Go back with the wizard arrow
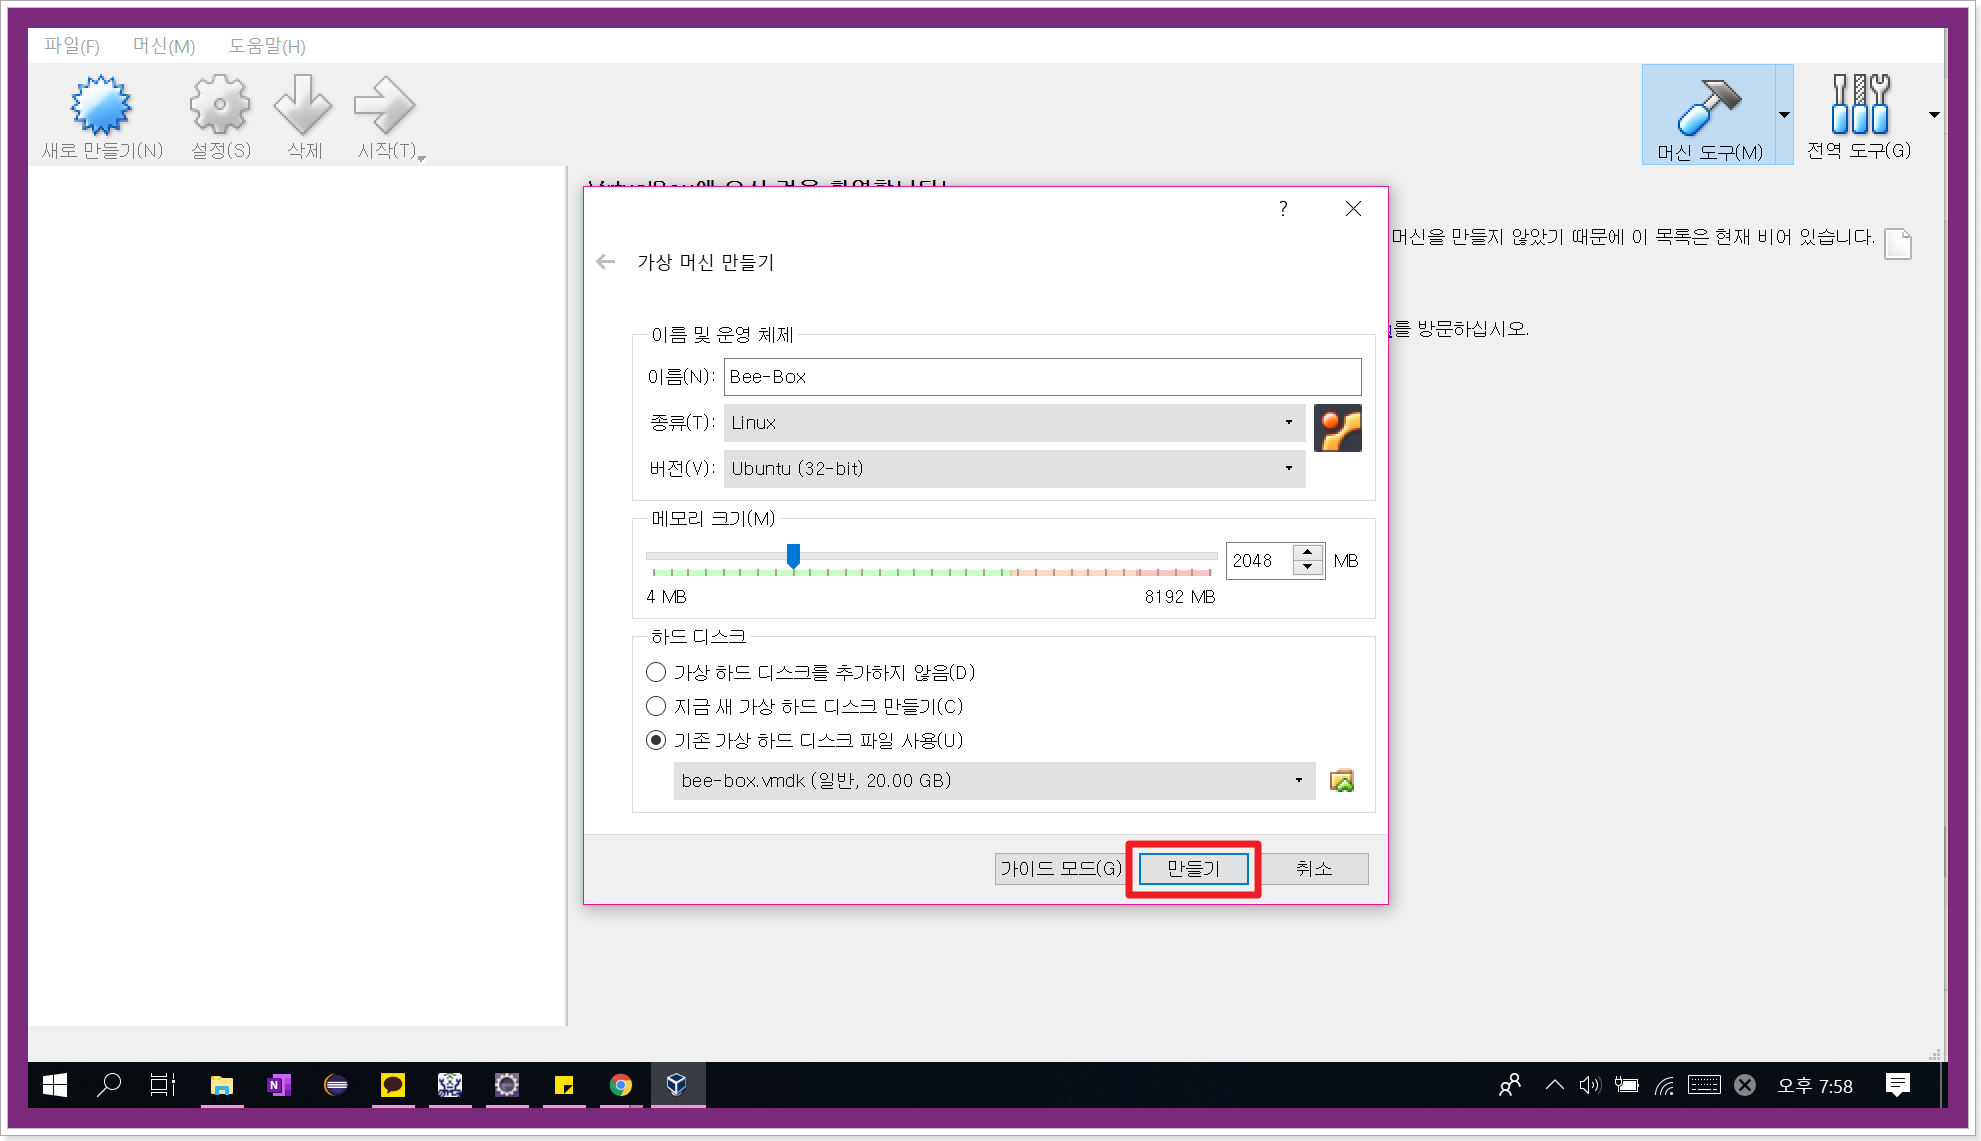Screen dimensions: 1981x1141 click(x=605, y=262)
